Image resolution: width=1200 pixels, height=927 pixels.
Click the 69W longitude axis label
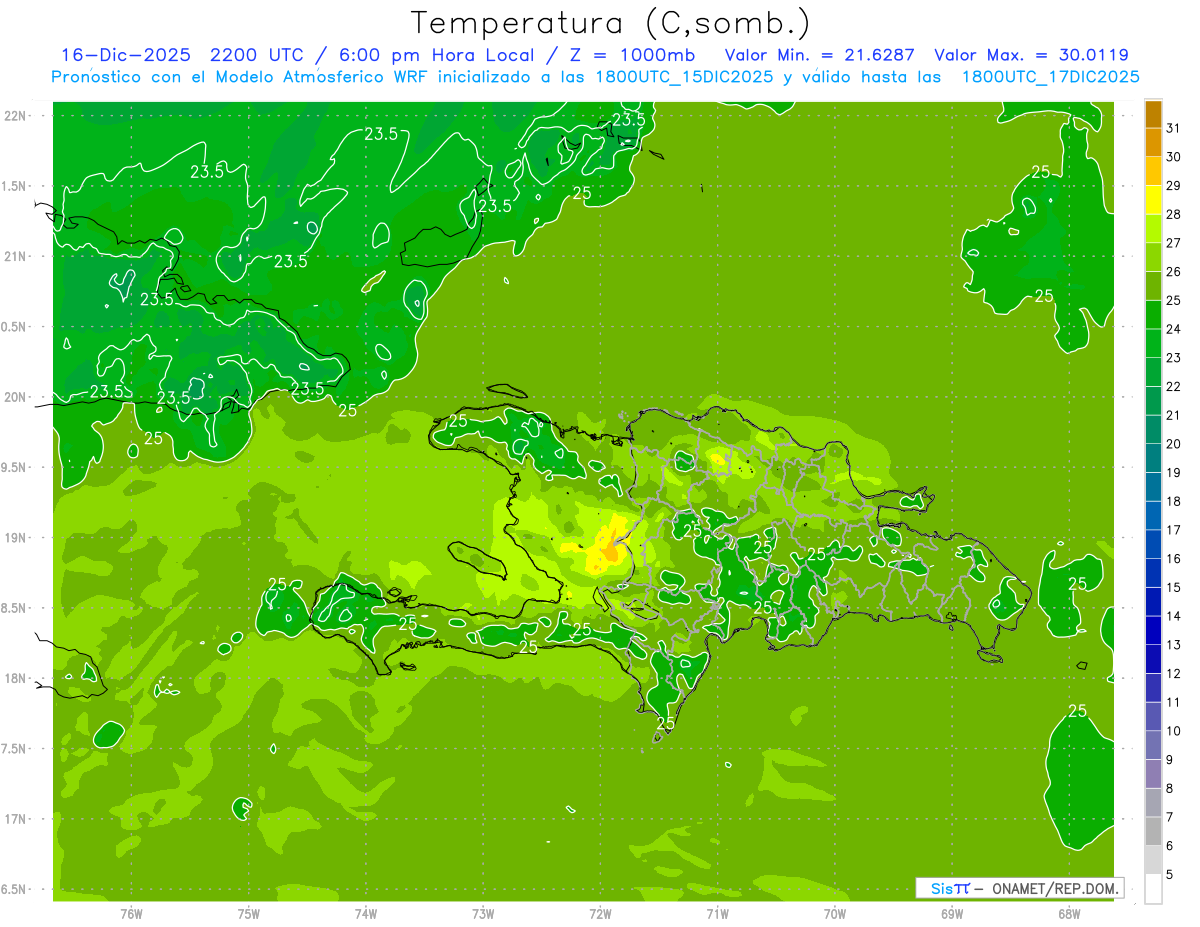(x=951, y=913)
